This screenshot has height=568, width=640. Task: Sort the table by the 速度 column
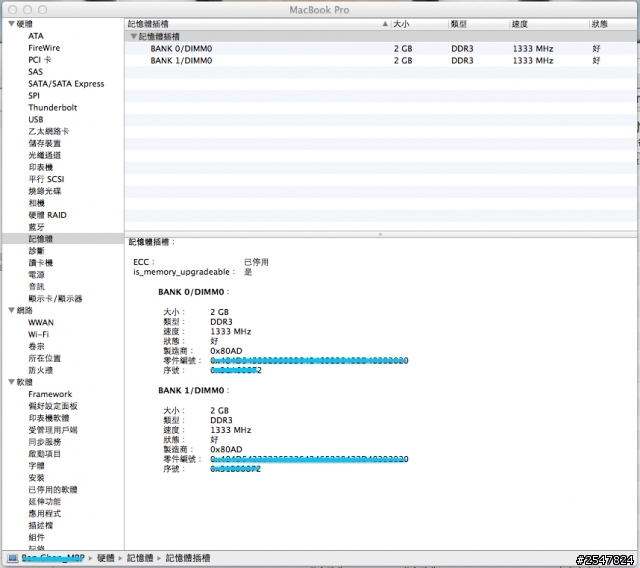[x=520, y=24]
